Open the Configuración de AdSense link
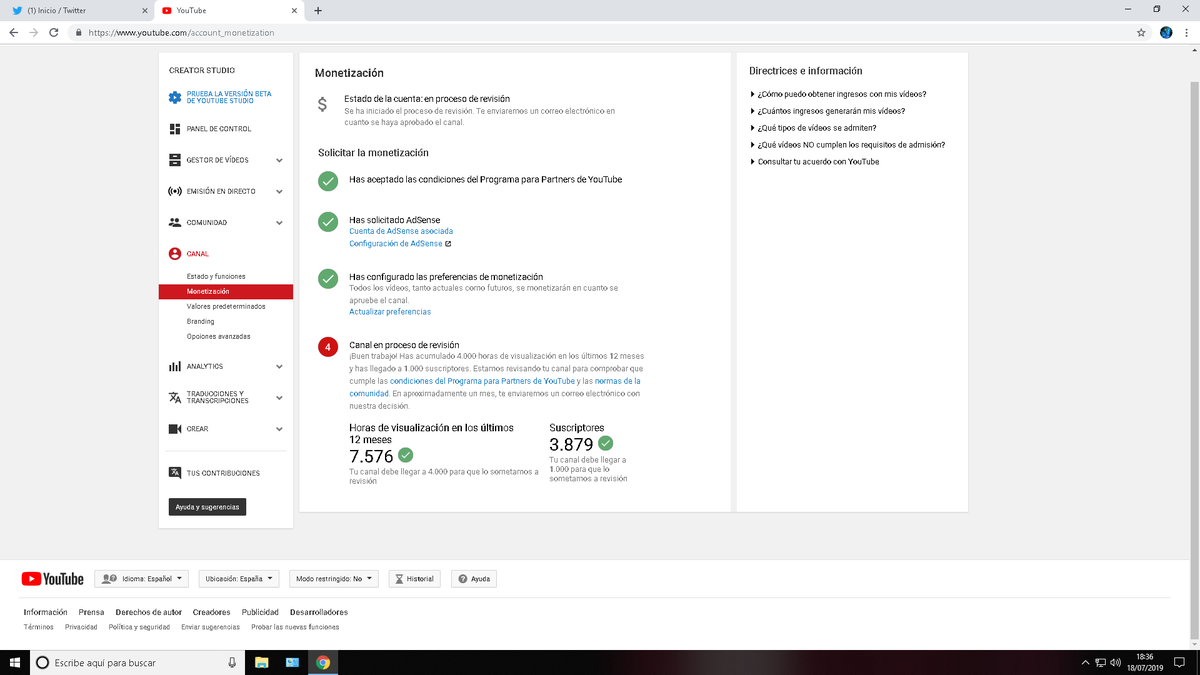 tap(396, 243)
